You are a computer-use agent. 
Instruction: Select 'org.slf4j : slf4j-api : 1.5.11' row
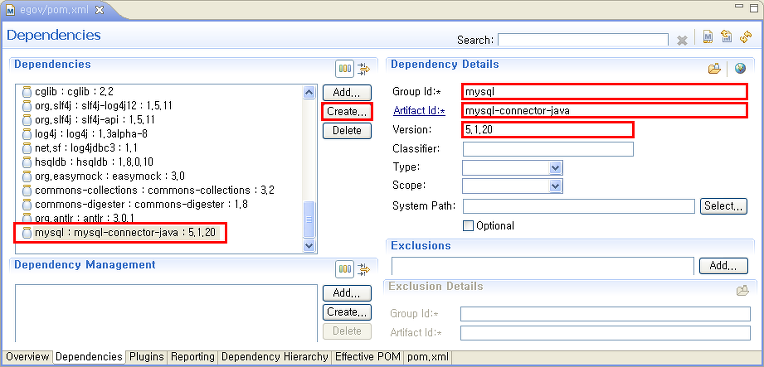click(90, 119)
